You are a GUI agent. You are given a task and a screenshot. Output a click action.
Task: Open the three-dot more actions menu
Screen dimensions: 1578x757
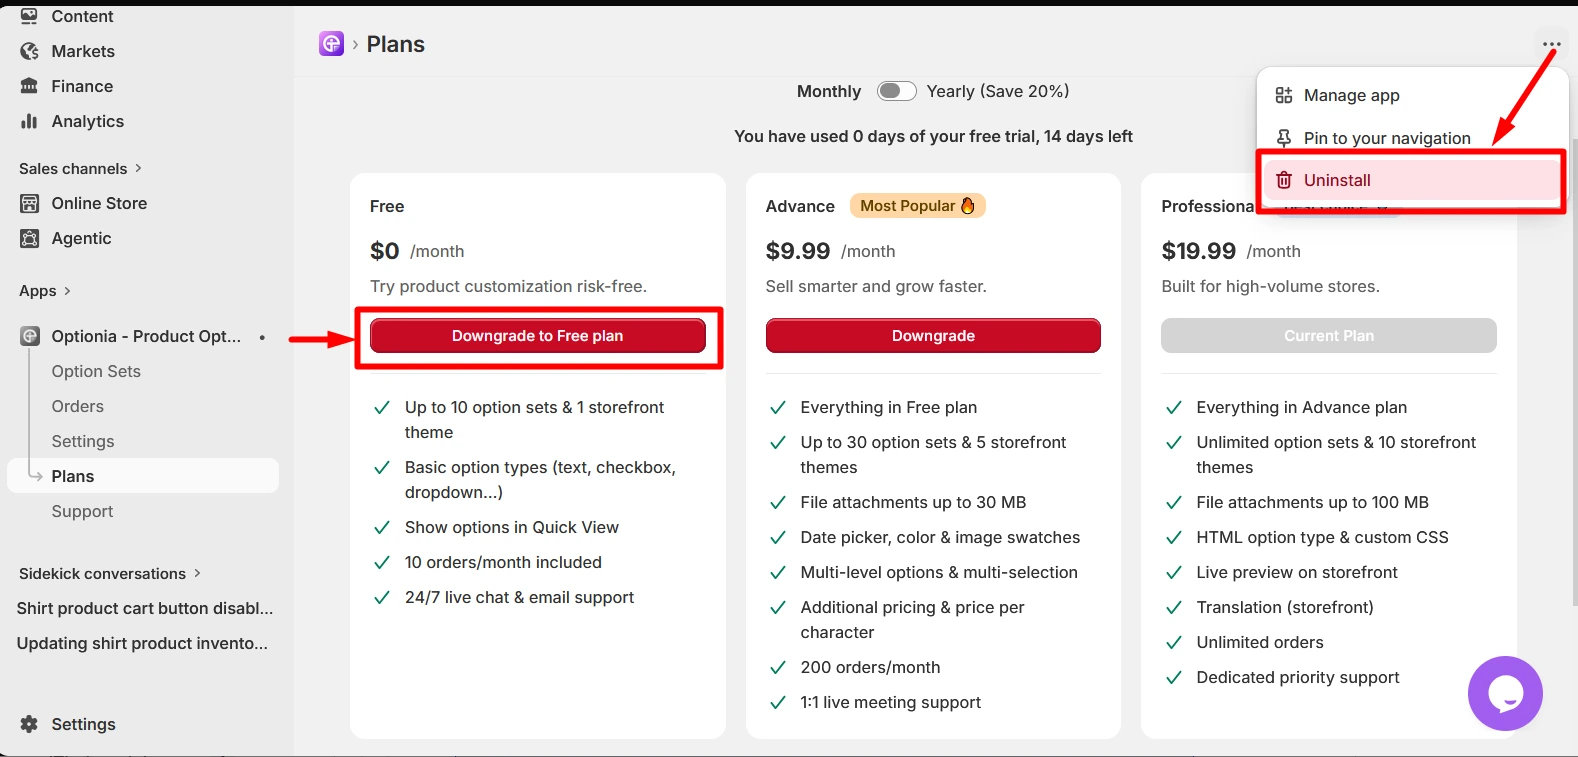(x=1551, y=44)
